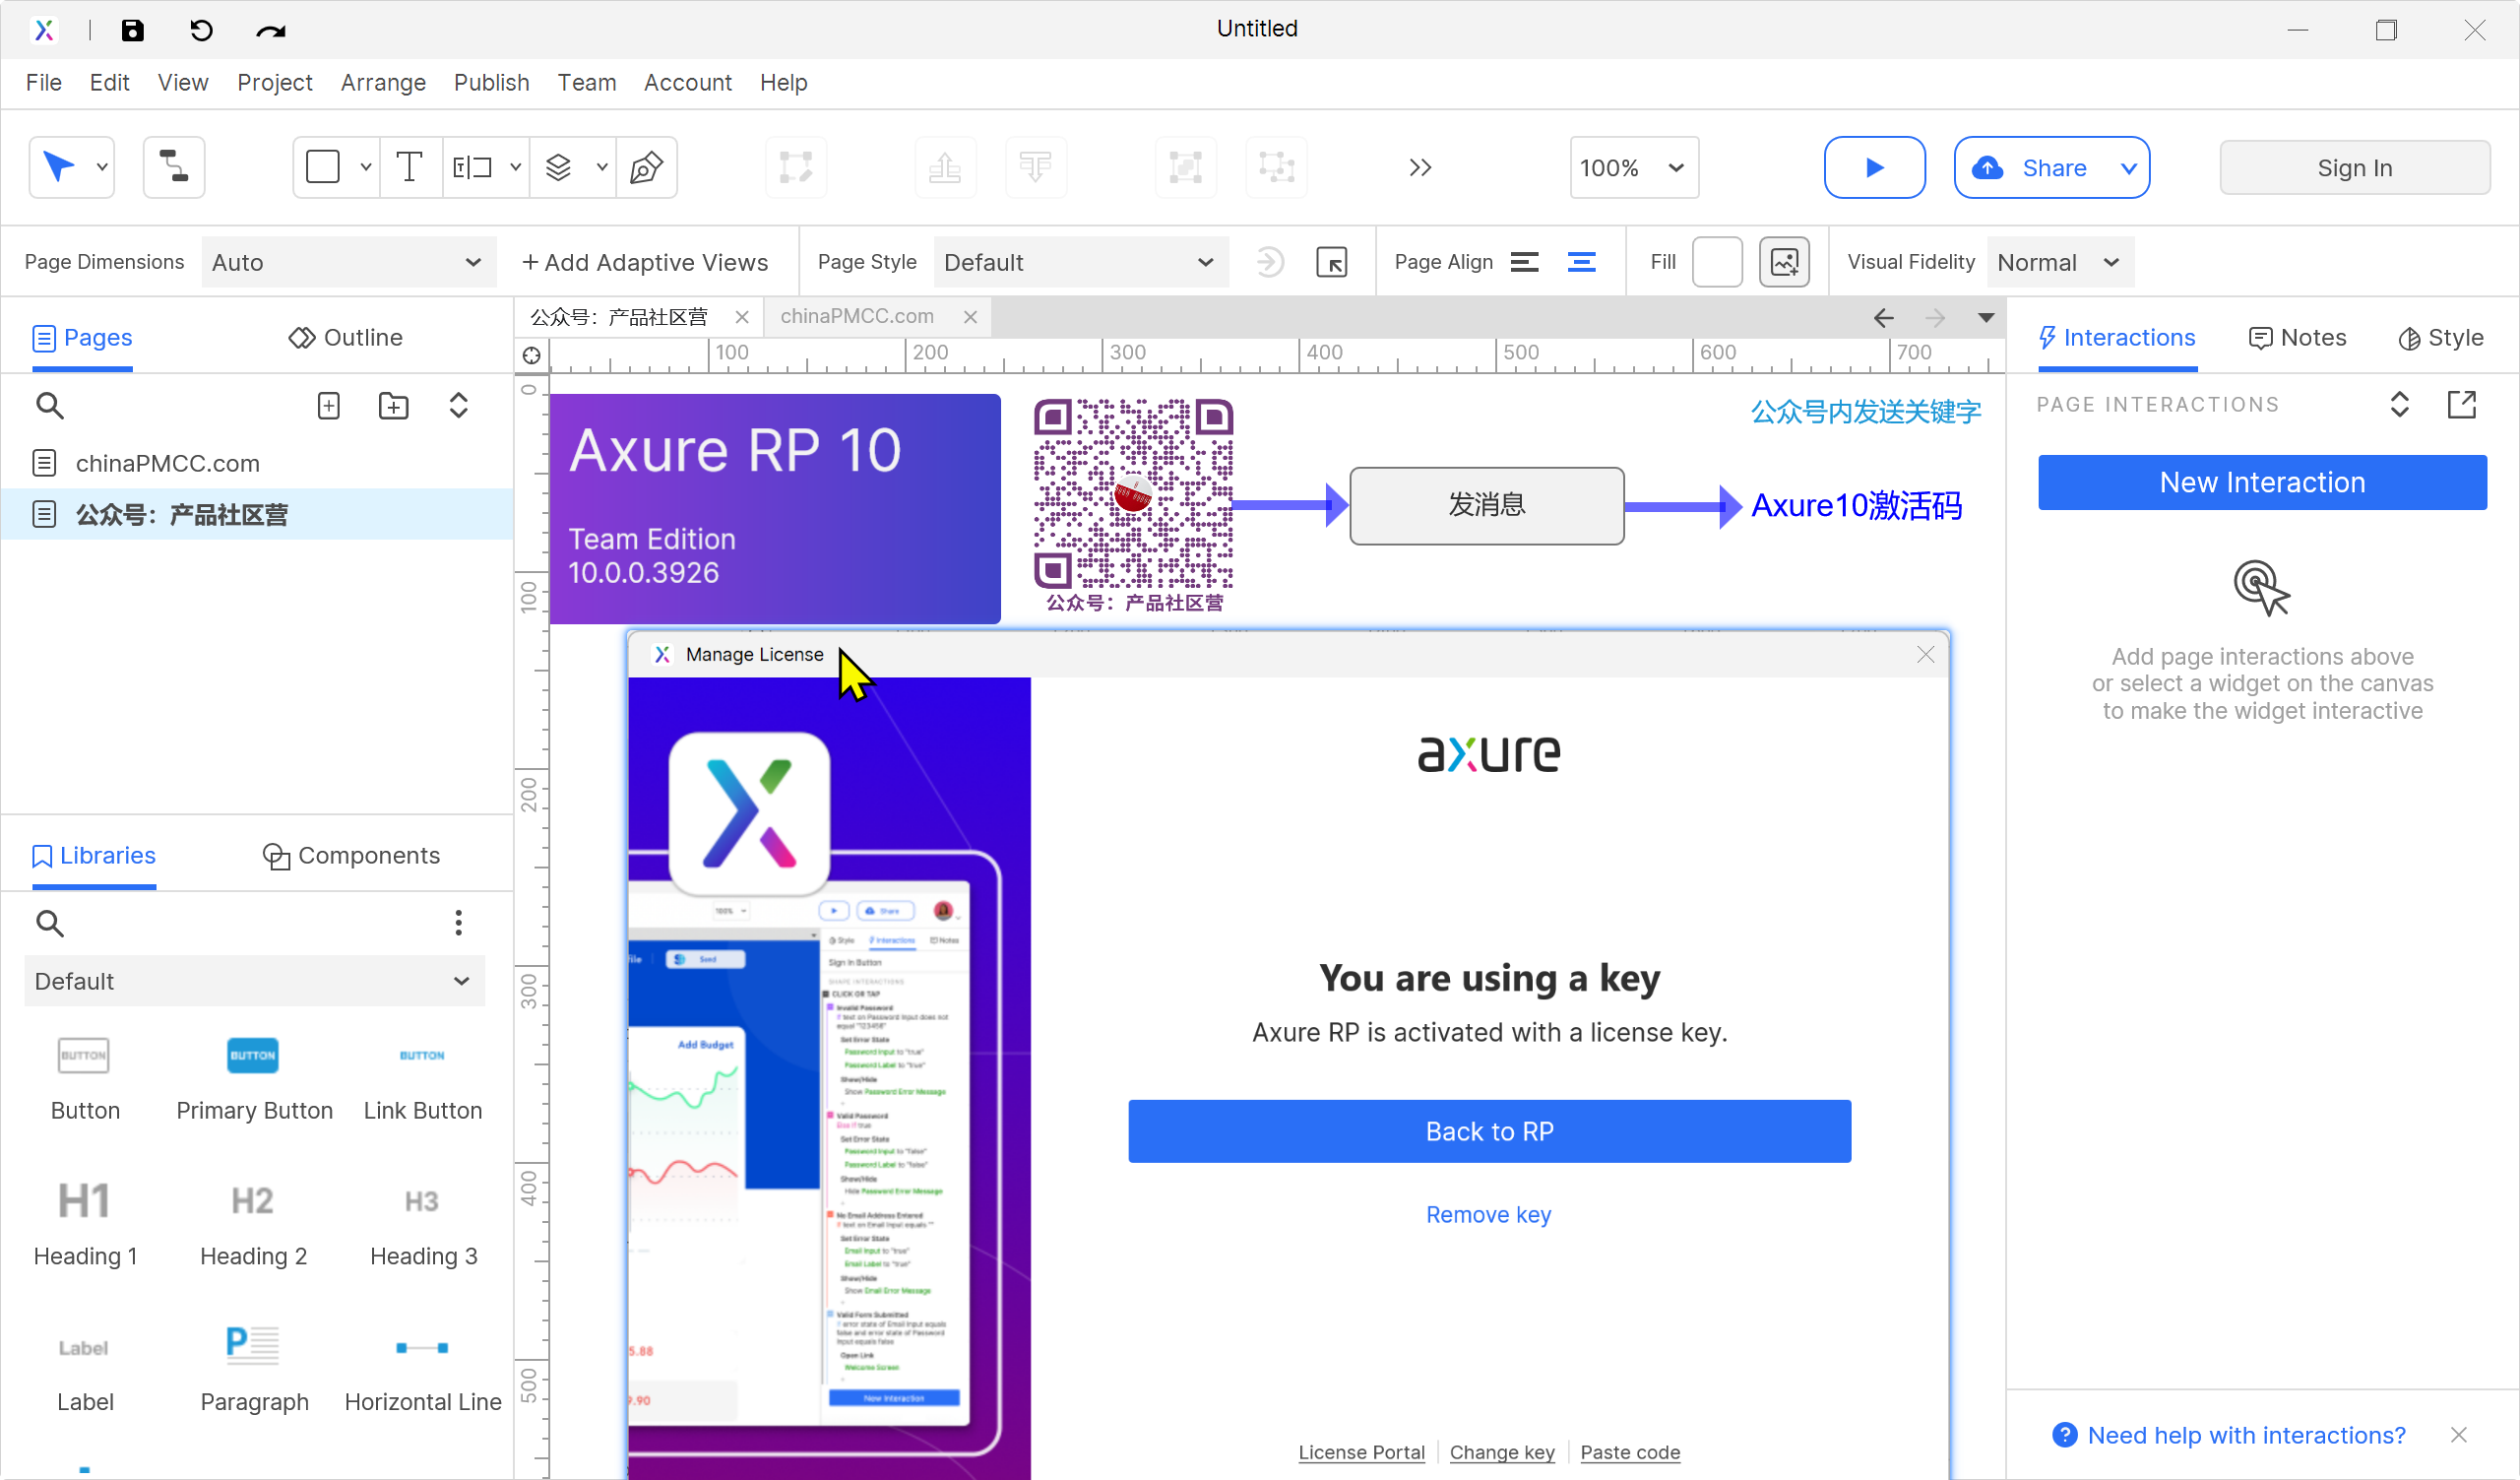Click the Remove key link

[x=1488, y=1214]
